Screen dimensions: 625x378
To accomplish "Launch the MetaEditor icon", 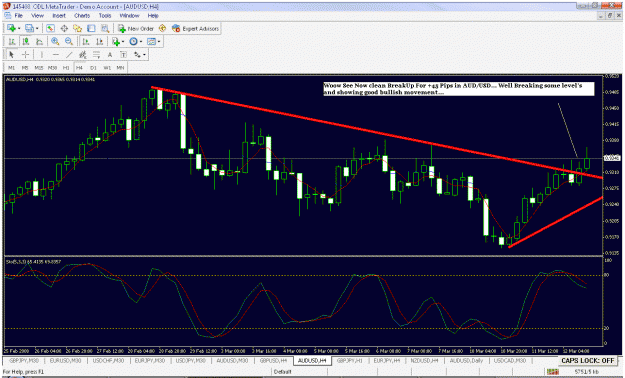I will (x=162, y=28).
